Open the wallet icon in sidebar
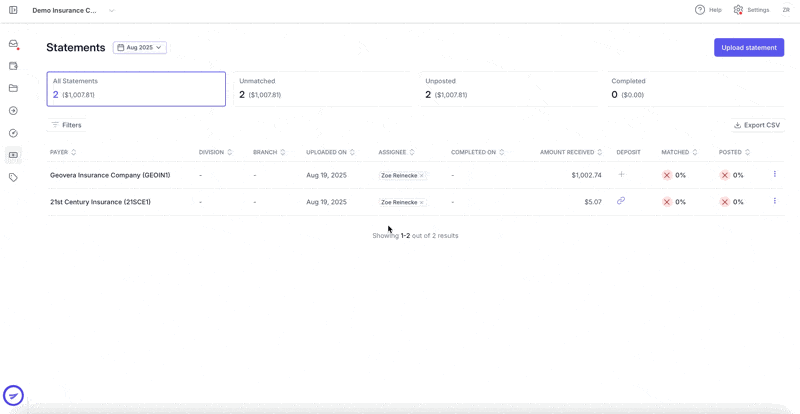800x414 pixels. click(13, 66)
